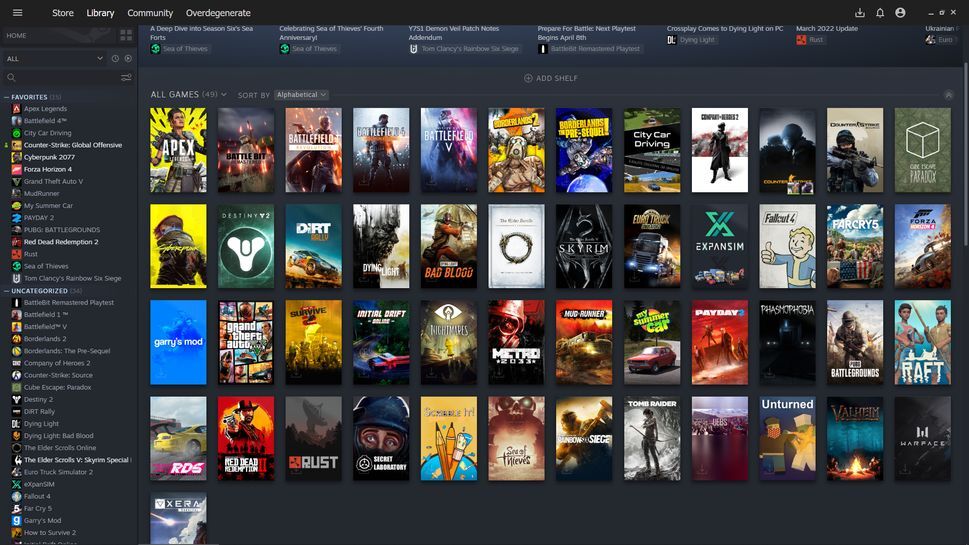This screenshot has width=969, height=545.
Task: Click the Sea of Thieves sidebar icon
Action: pos(17,266)
